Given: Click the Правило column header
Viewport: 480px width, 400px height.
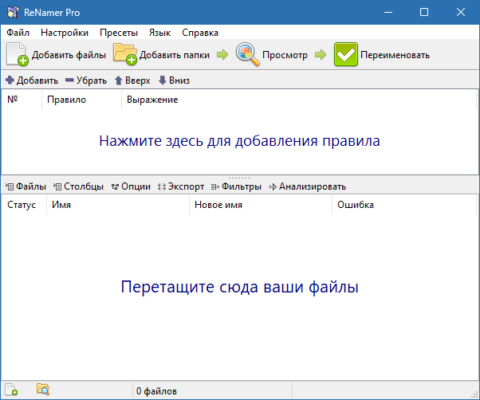Looking at the screenshot, I should (82, 99).
